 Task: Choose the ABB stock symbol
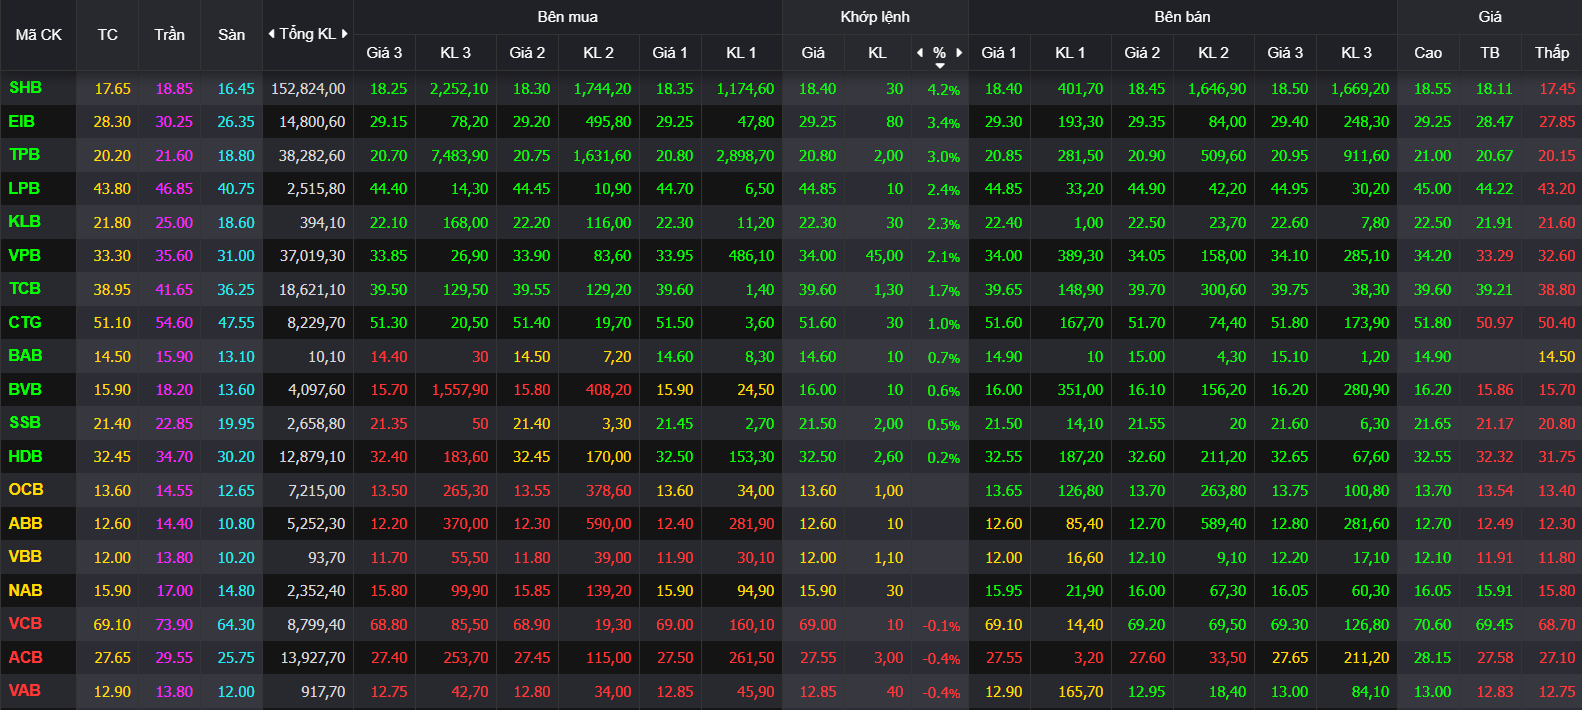[26, 523]
